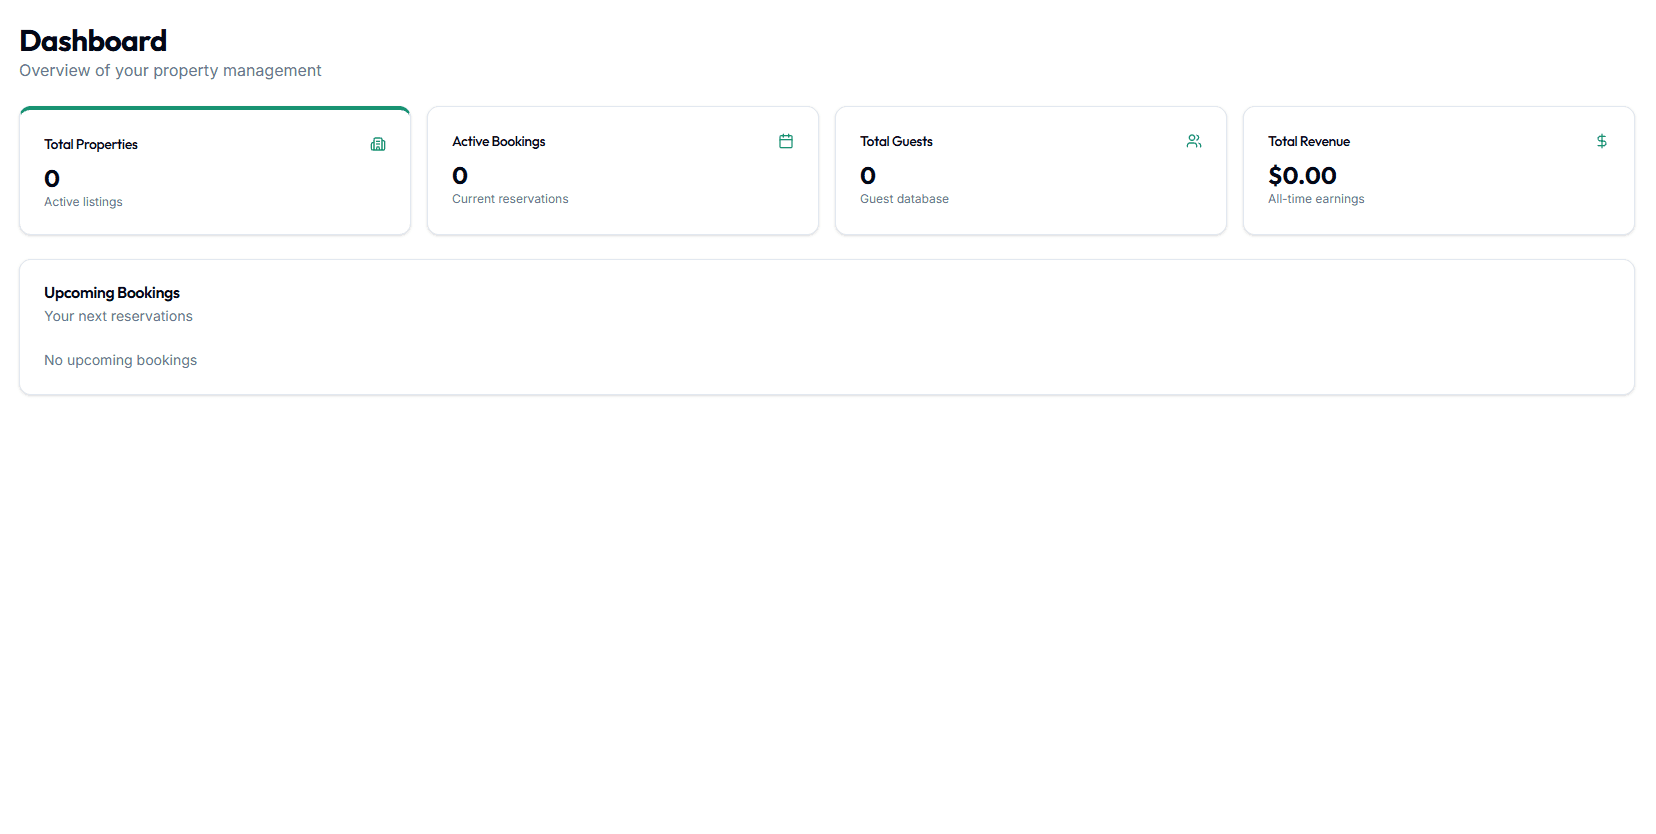This screenshot has height=834, width=1656.
Task: Select the Total Guests card title
Action: 896,141
